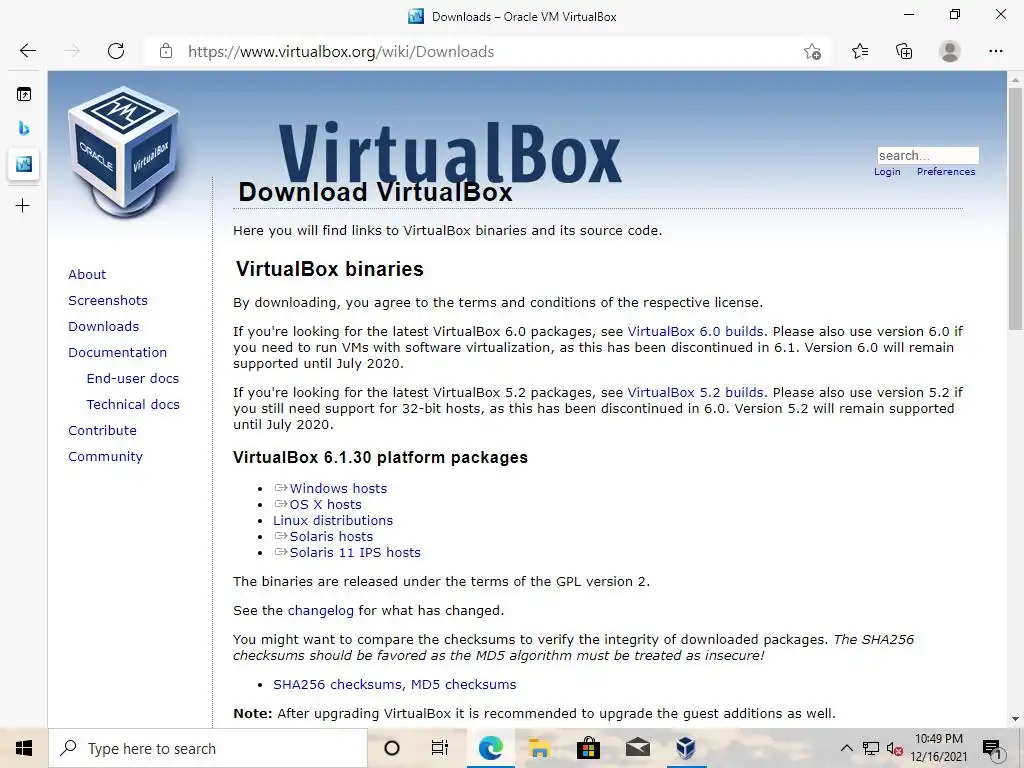
Task: Open Technical docs sidebar link
Action: 133,405
